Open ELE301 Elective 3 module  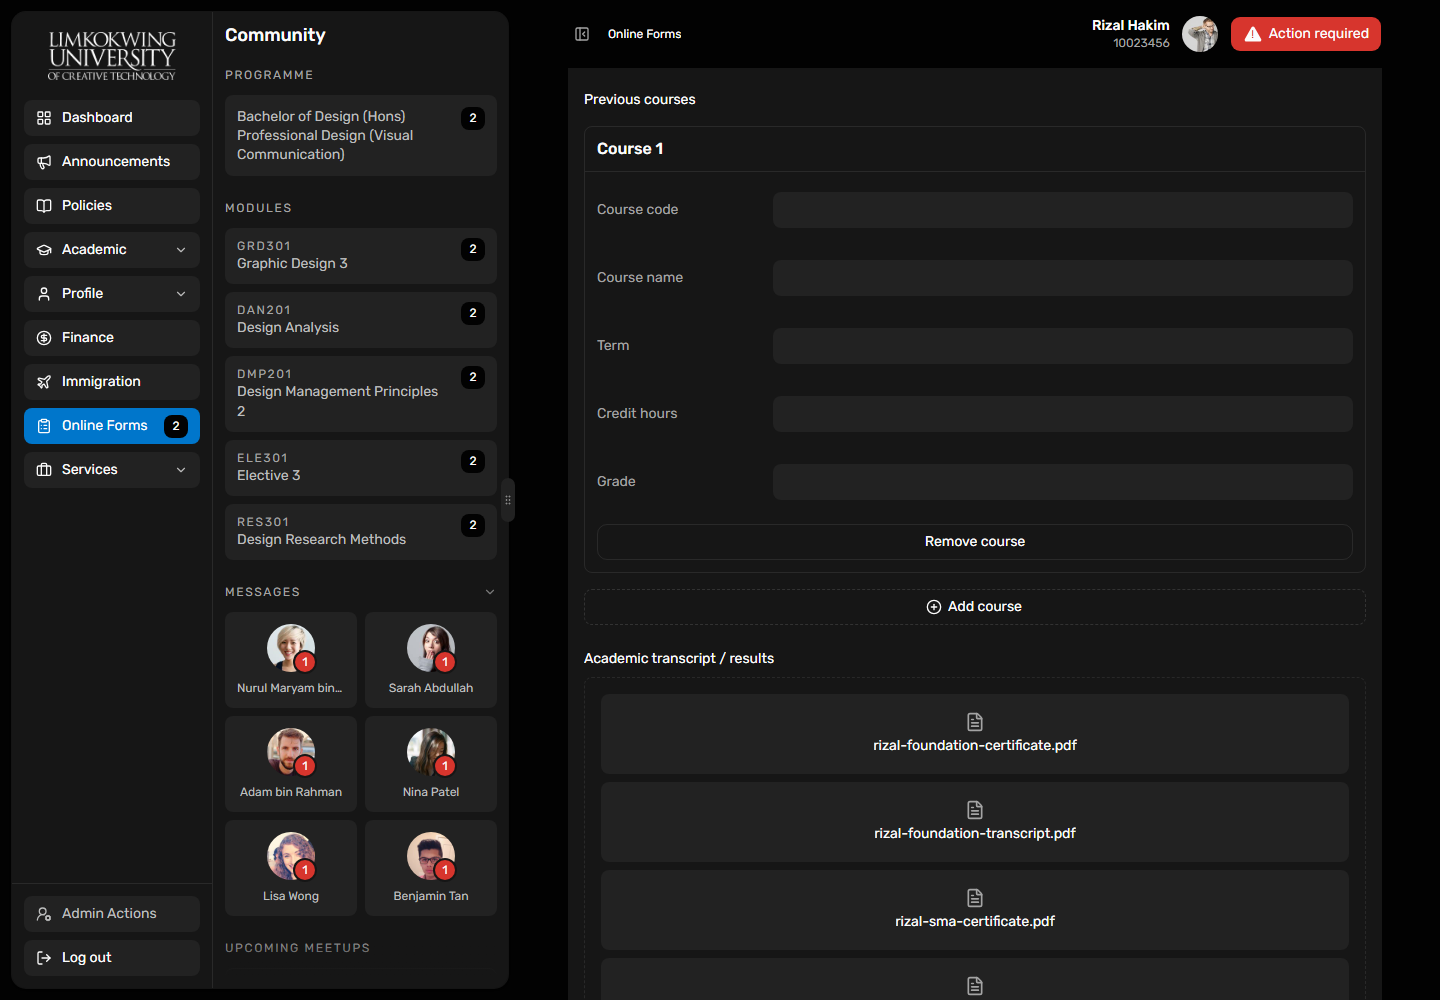361,468
